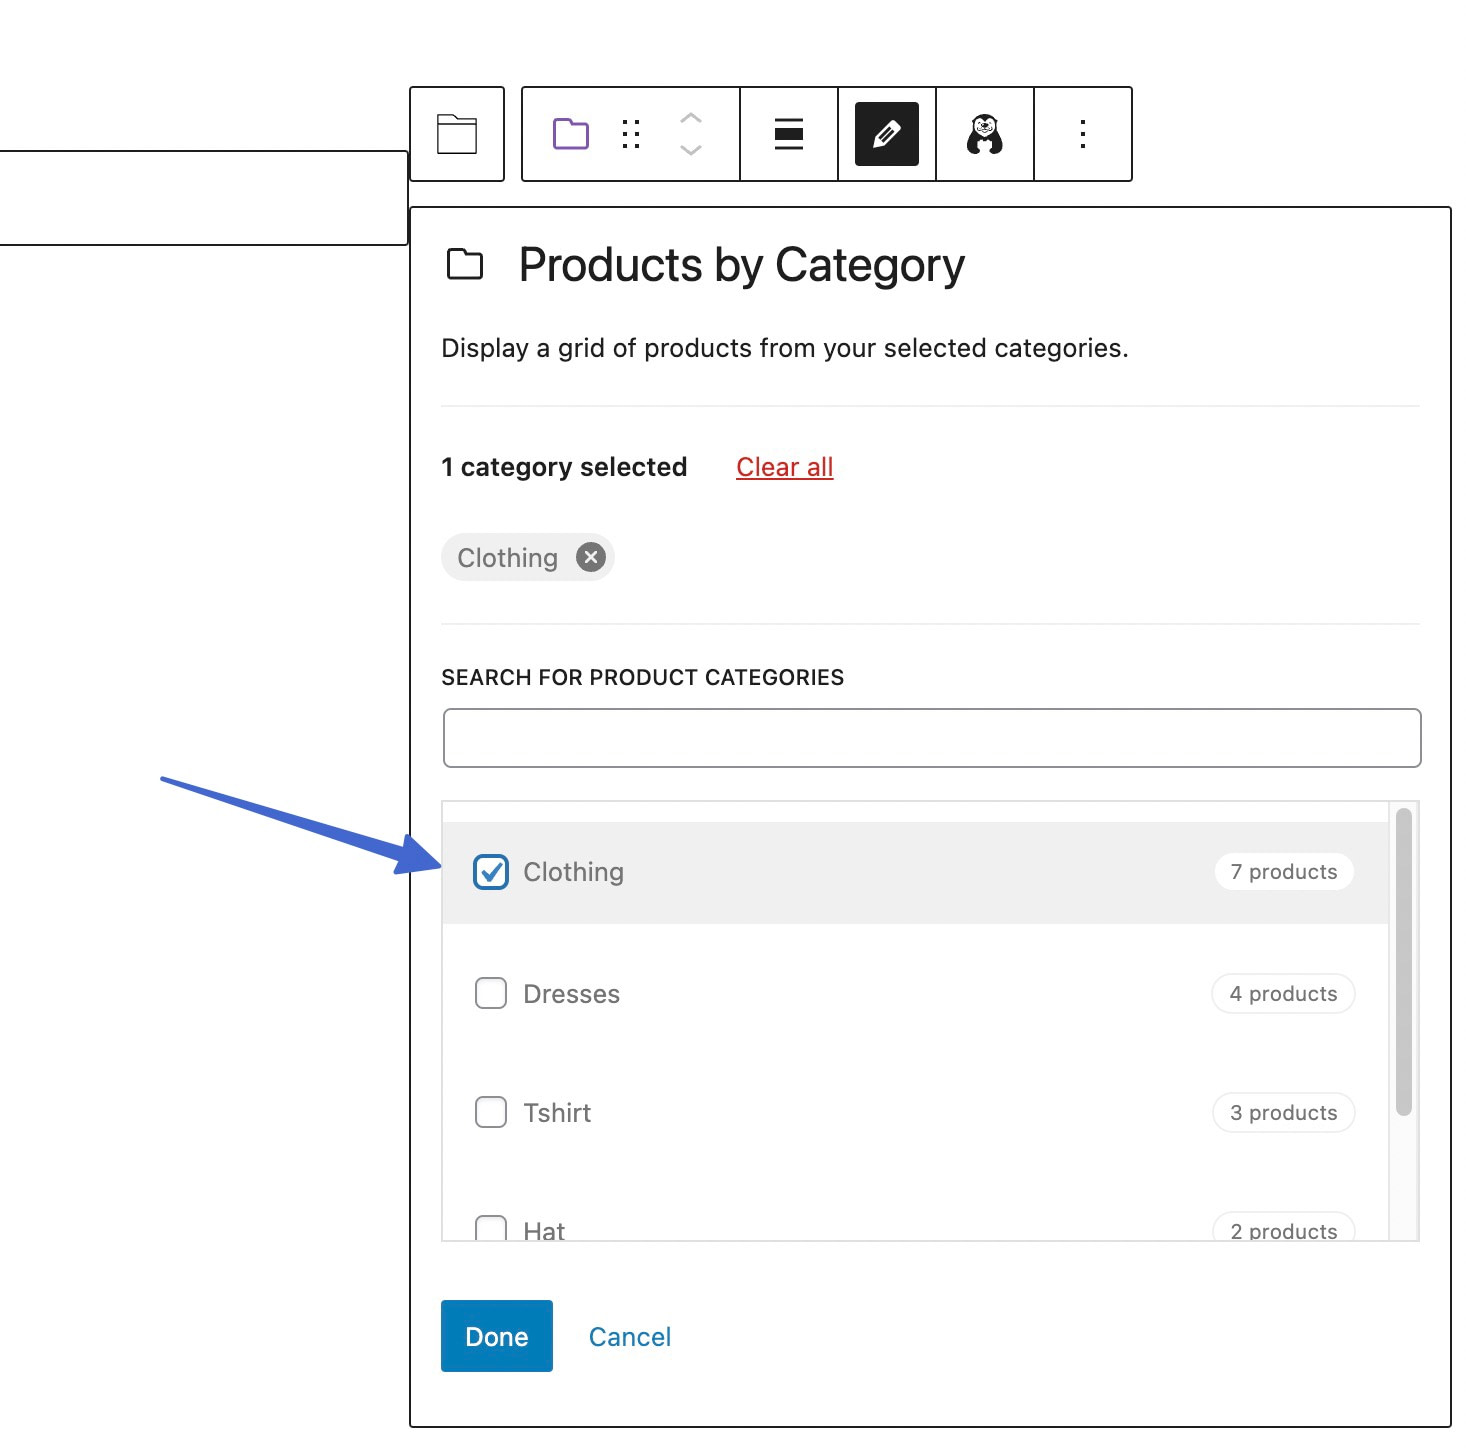Viewport: 1466px width, 1454px height.
Task: Click the drag handle in the toolbar
Action: coord(630,133)
